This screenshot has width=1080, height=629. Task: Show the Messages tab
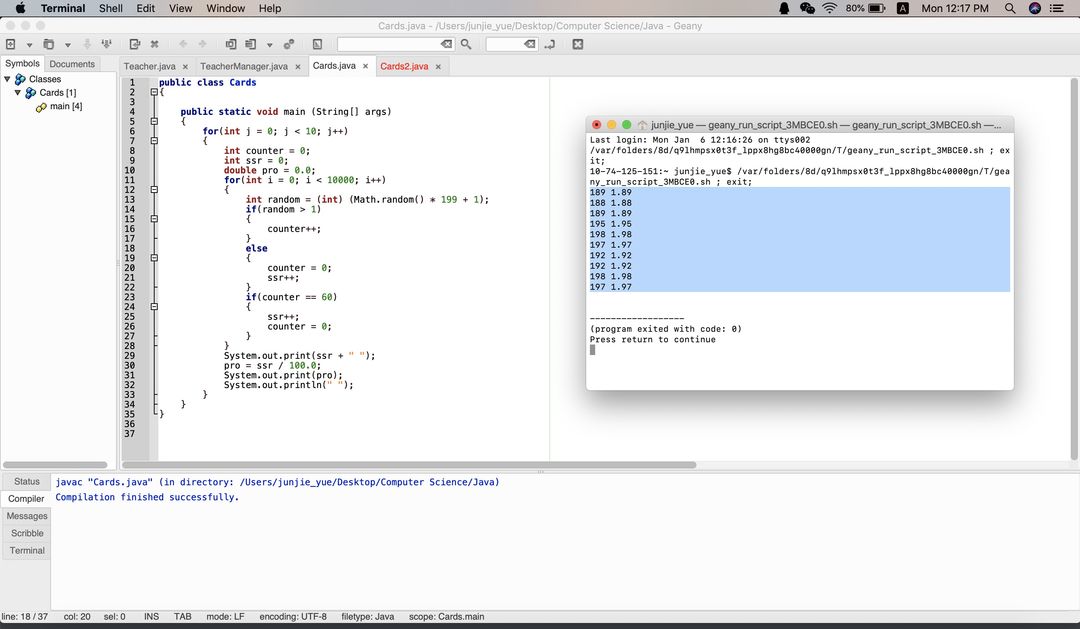(27, 516)
